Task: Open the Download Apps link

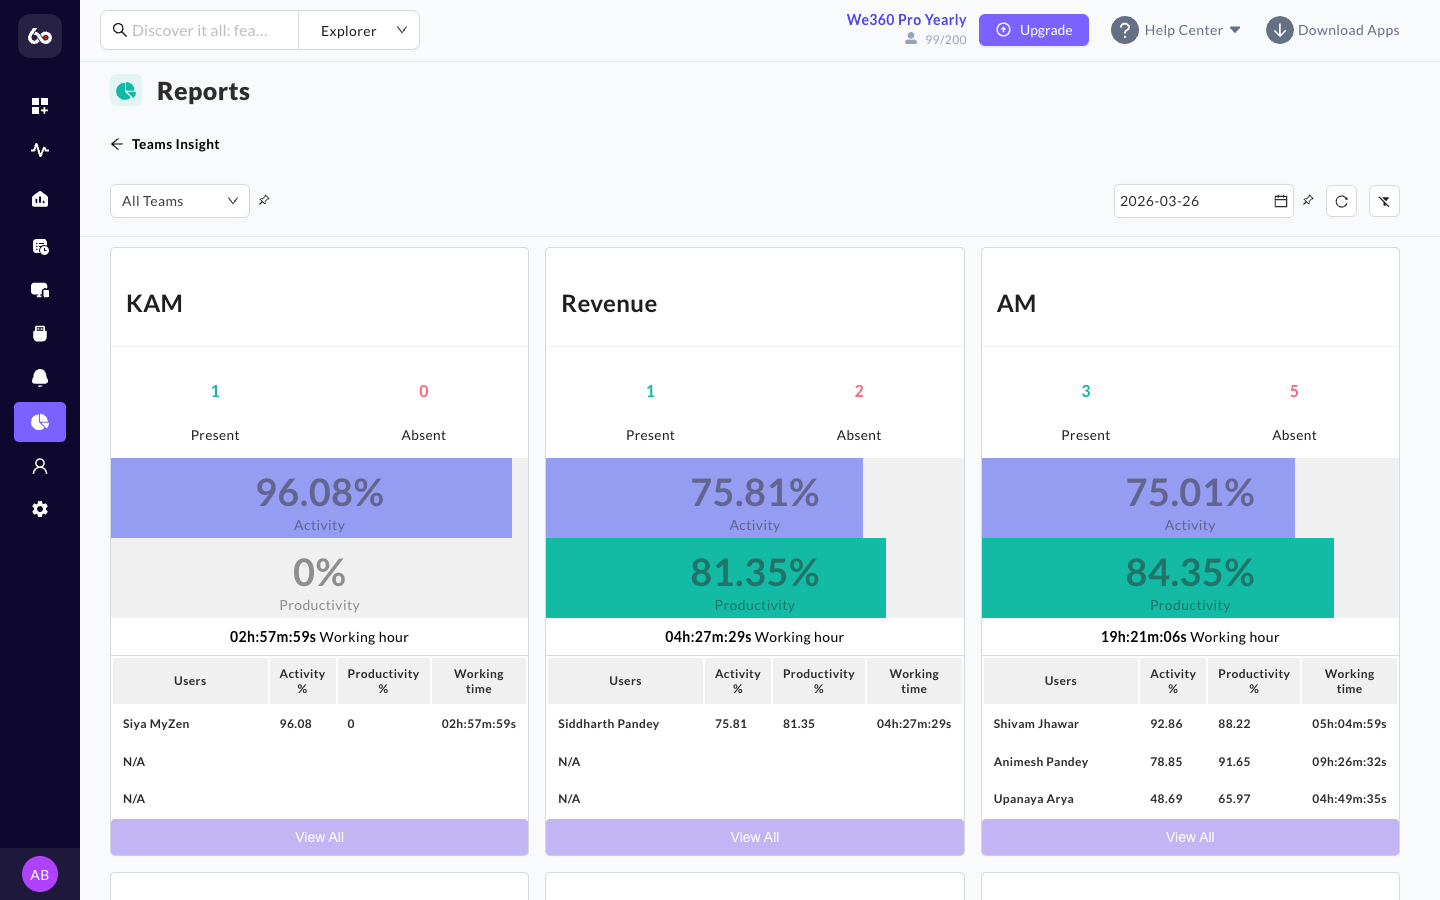Action: (1348, 30)
